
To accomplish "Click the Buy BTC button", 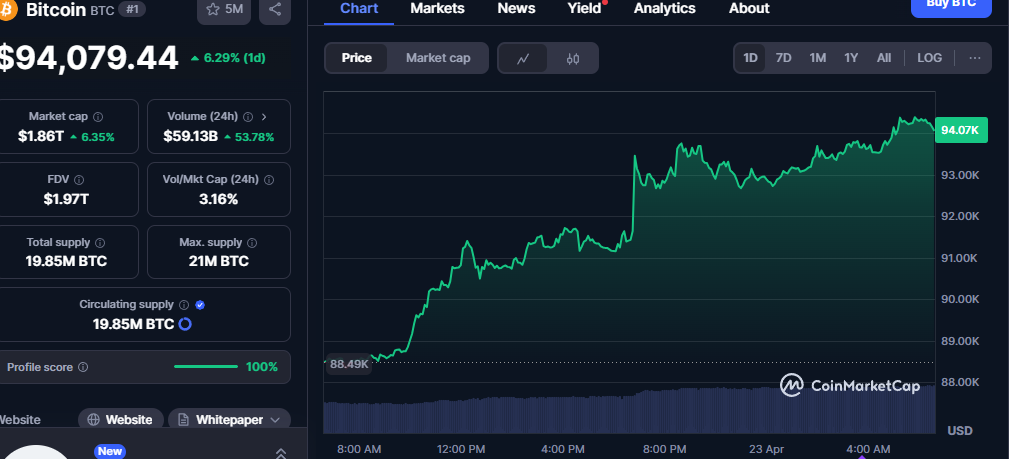I will pyautogui.click(x=951, y=6).
